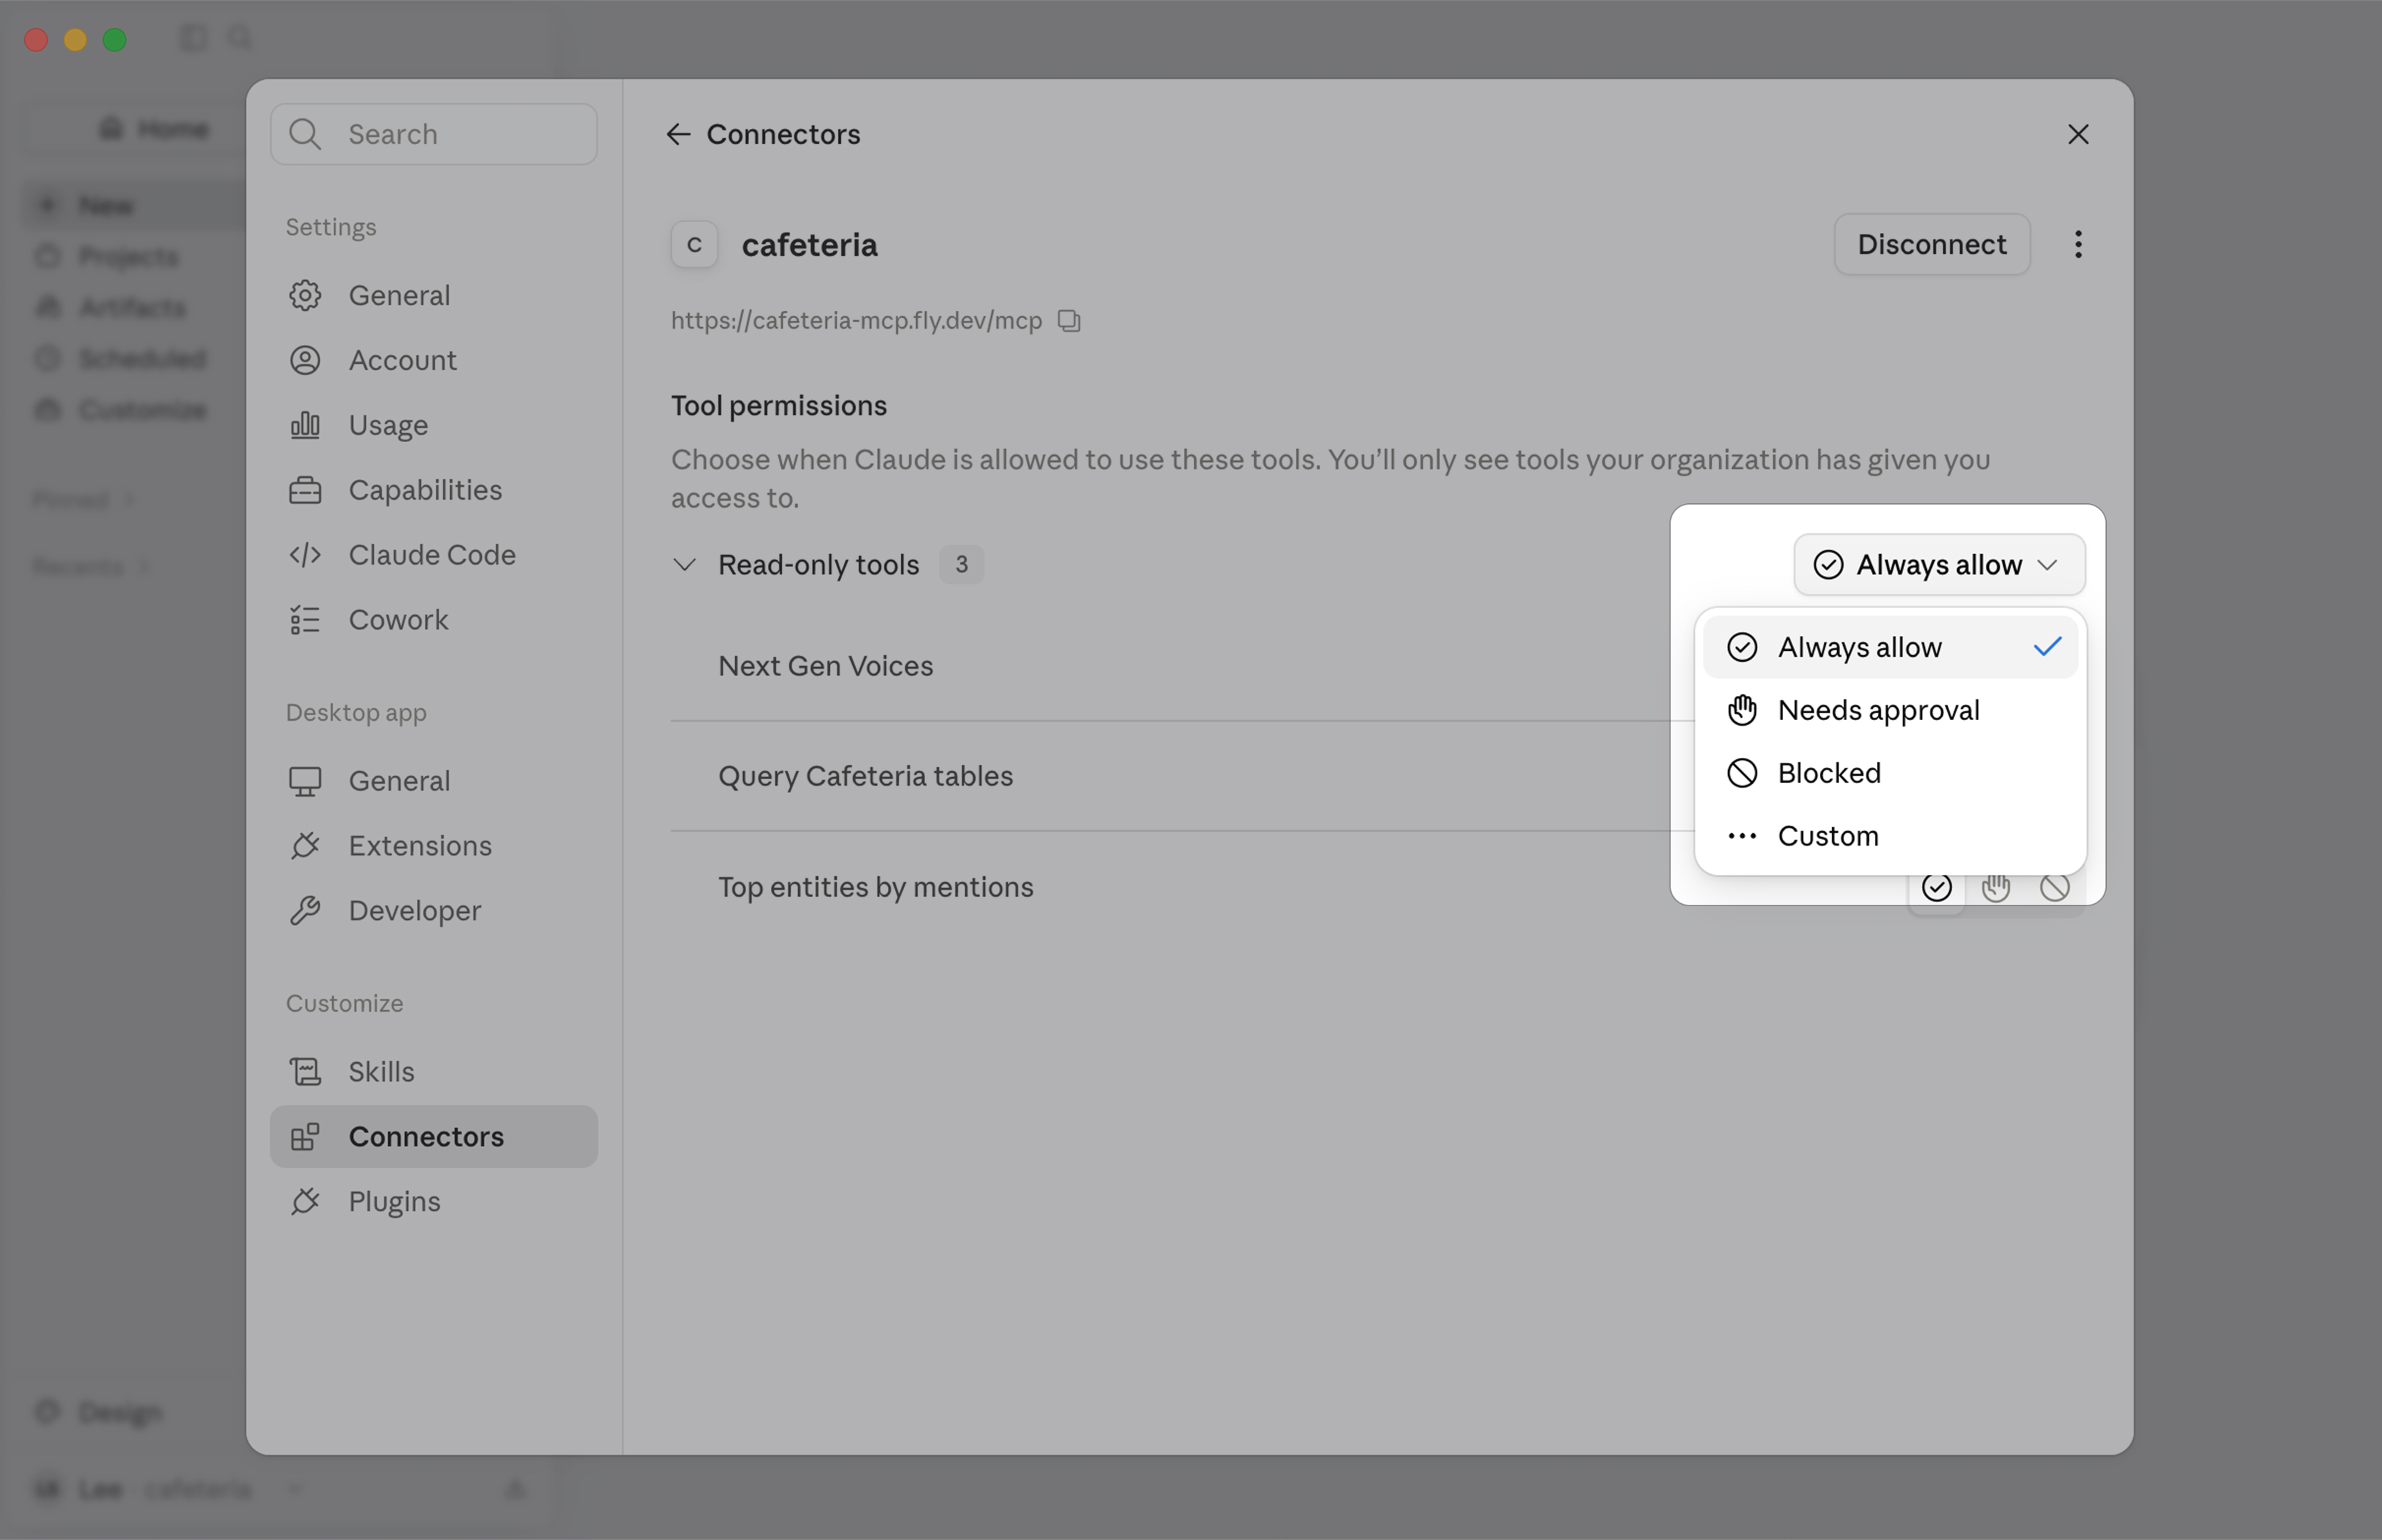Click the Disconnect button
The height and width of the screenshot is (1540, 2382).
[1931, 245]
